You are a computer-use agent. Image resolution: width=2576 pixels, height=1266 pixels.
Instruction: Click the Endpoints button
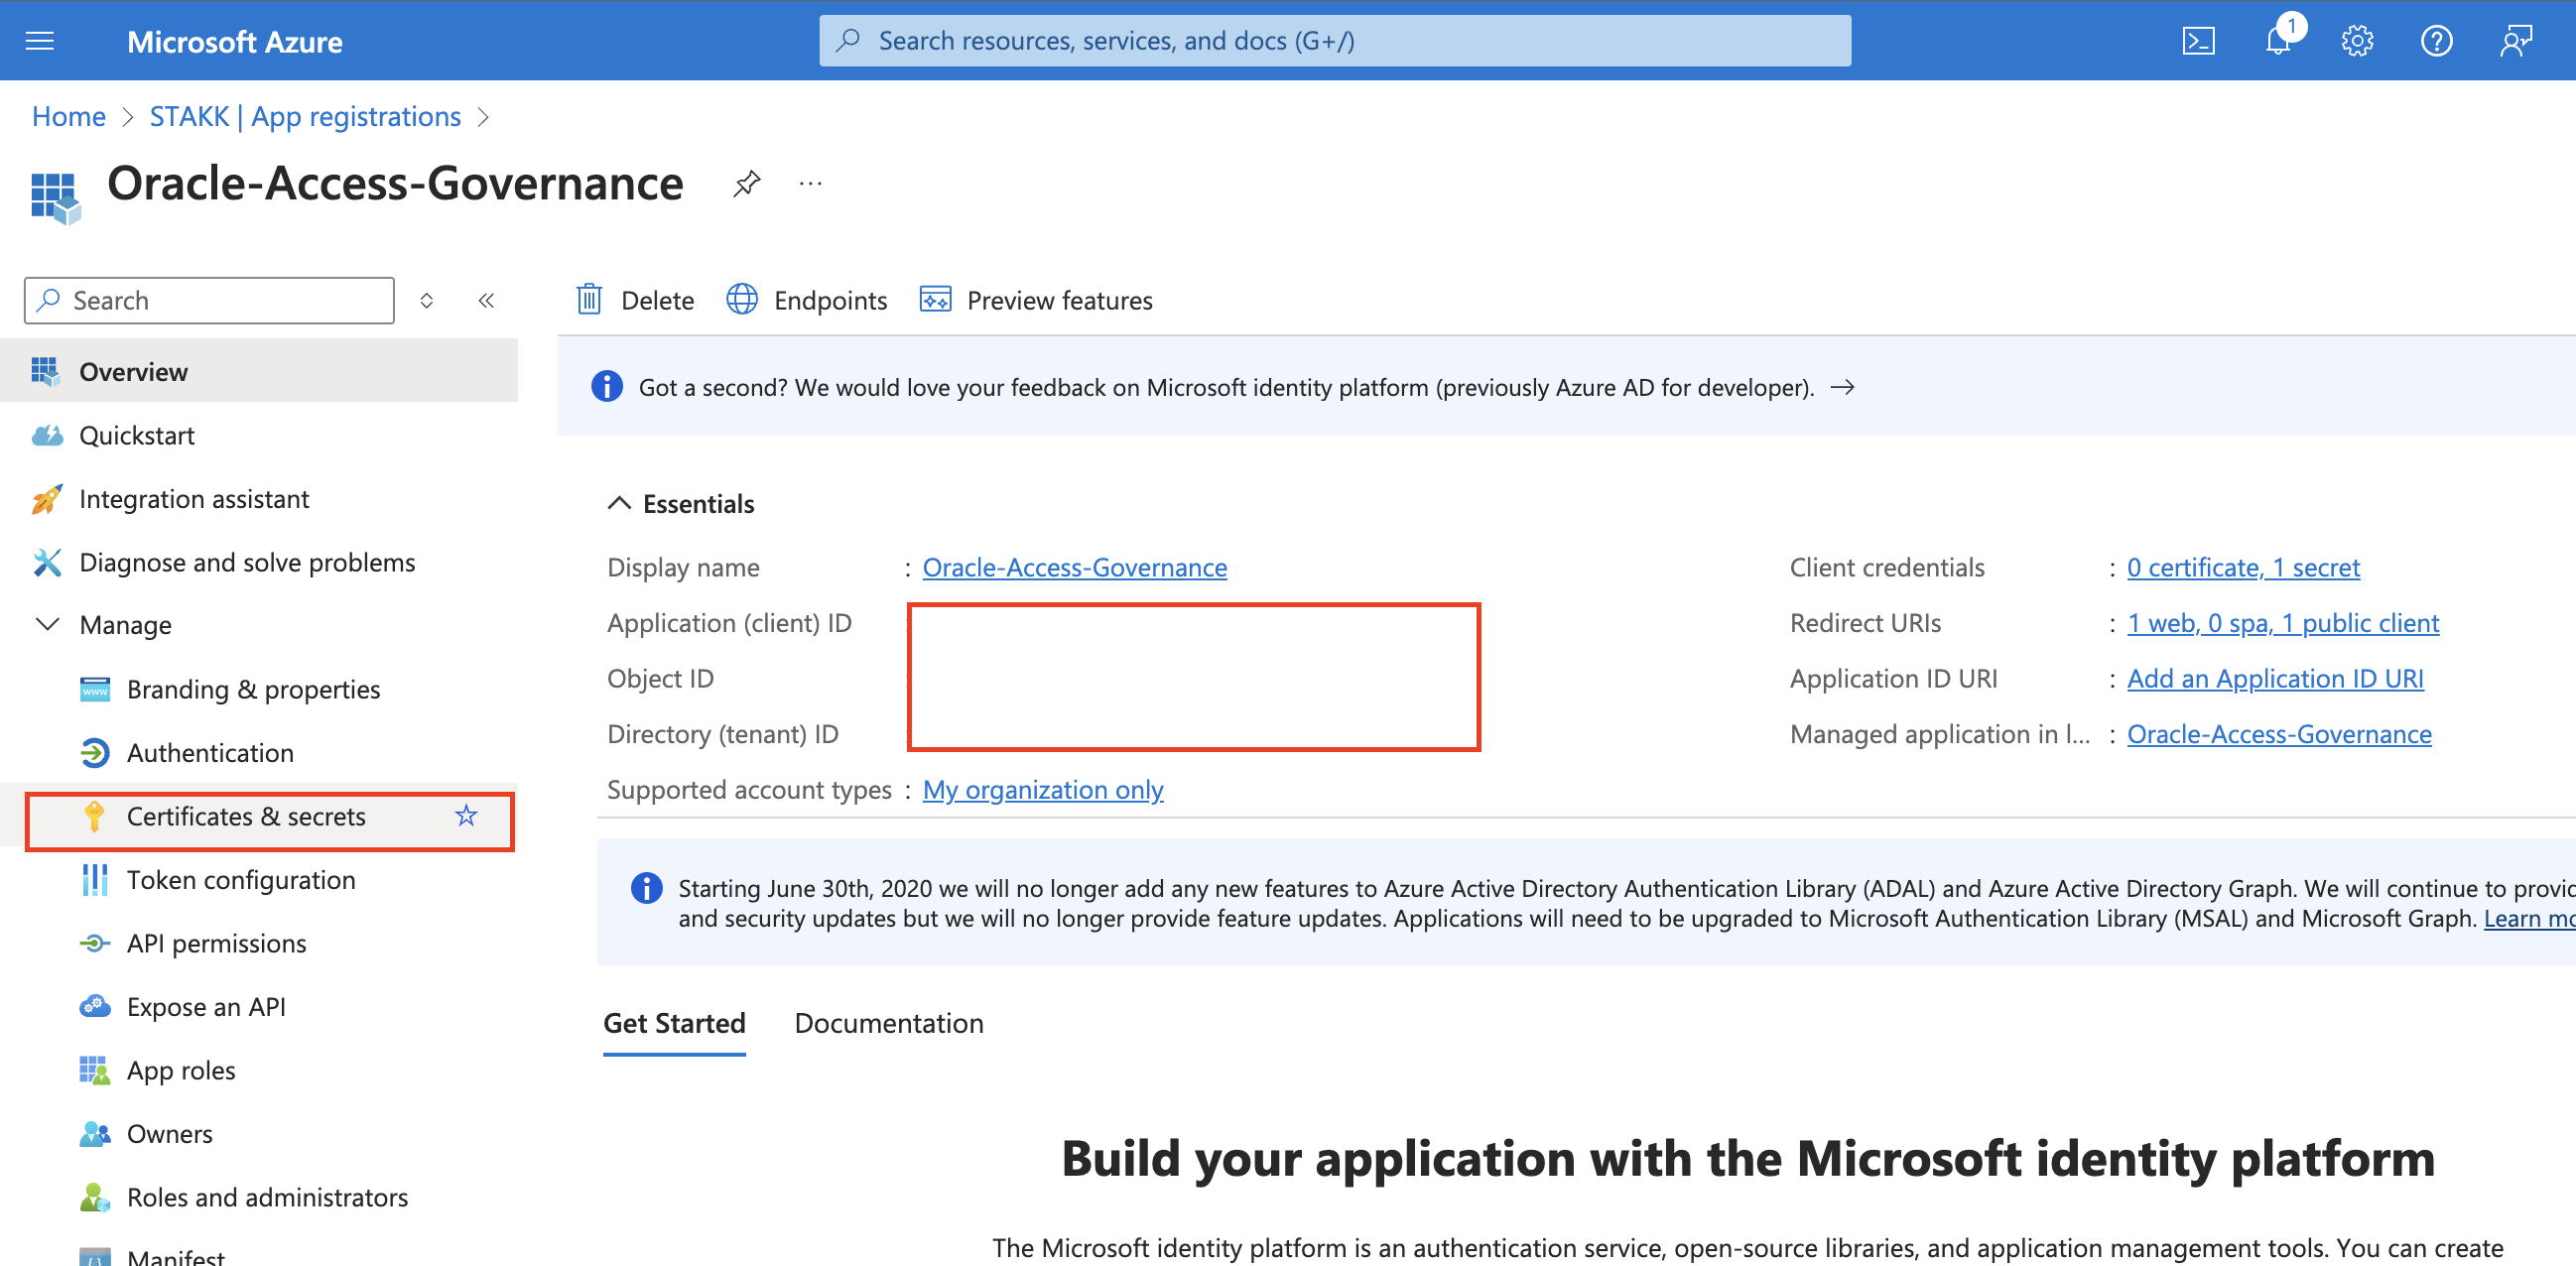807,300
